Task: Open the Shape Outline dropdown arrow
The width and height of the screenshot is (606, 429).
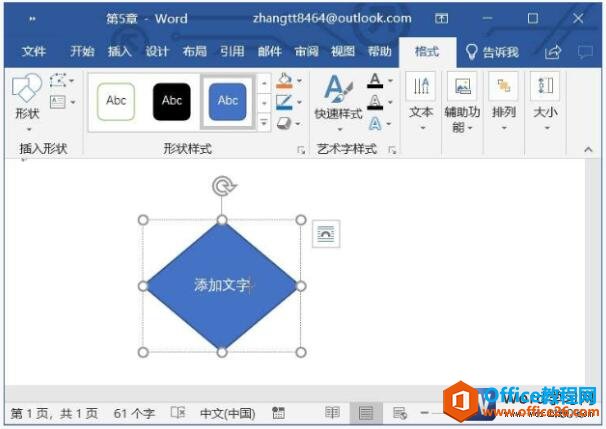Action: coord(300,102)
